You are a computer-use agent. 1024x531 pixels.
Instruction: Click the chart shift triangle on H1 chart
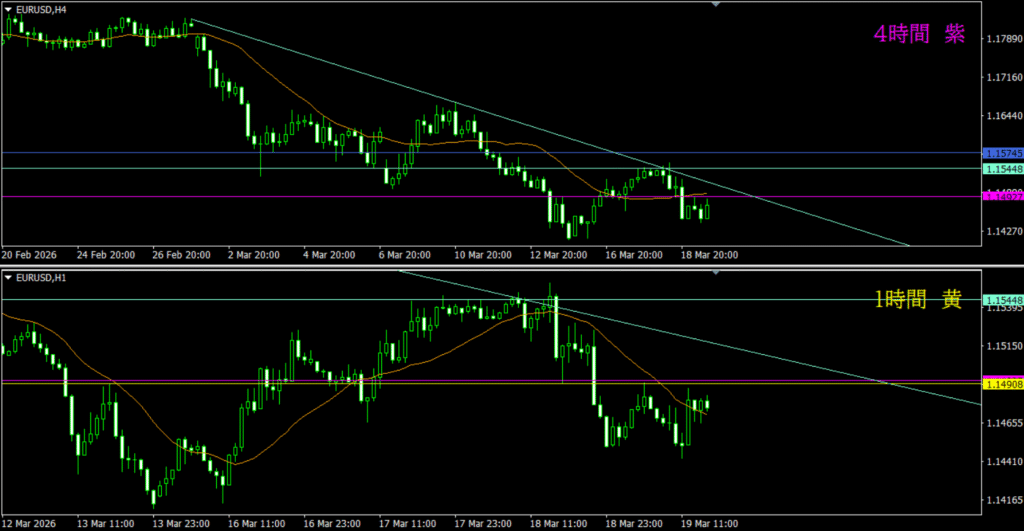(x=715, y=272)
